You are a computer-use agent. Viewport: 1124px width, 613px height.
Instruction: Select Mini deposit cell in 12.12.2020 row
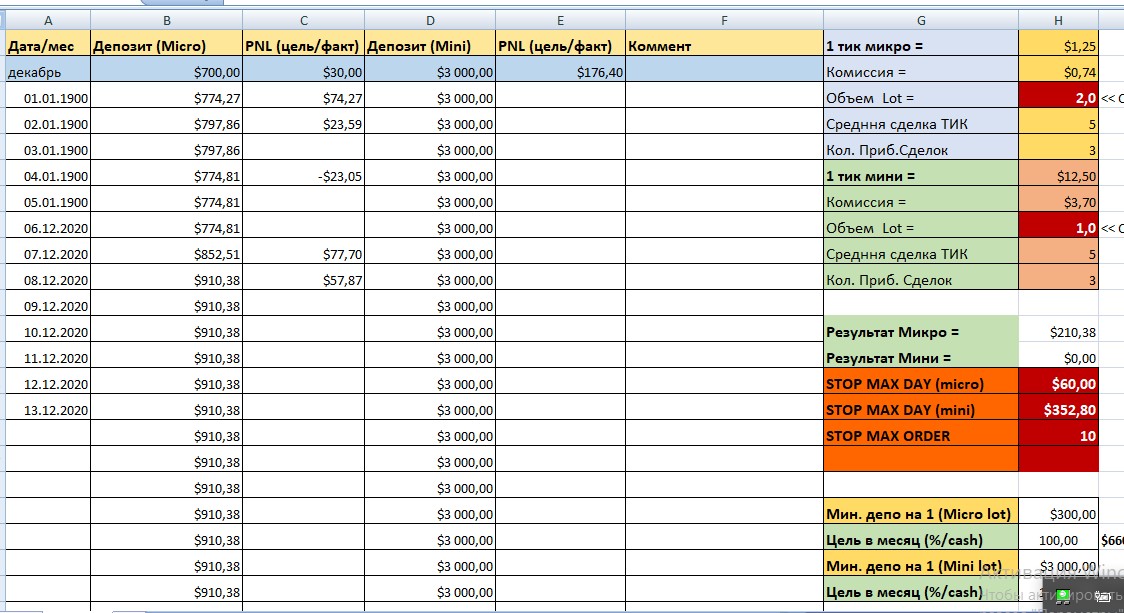click(x=430, y=381)
